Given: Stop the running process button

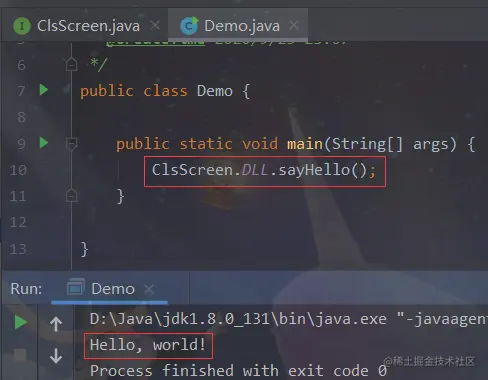Looking at the screenshot, I should tap(20, 355).
